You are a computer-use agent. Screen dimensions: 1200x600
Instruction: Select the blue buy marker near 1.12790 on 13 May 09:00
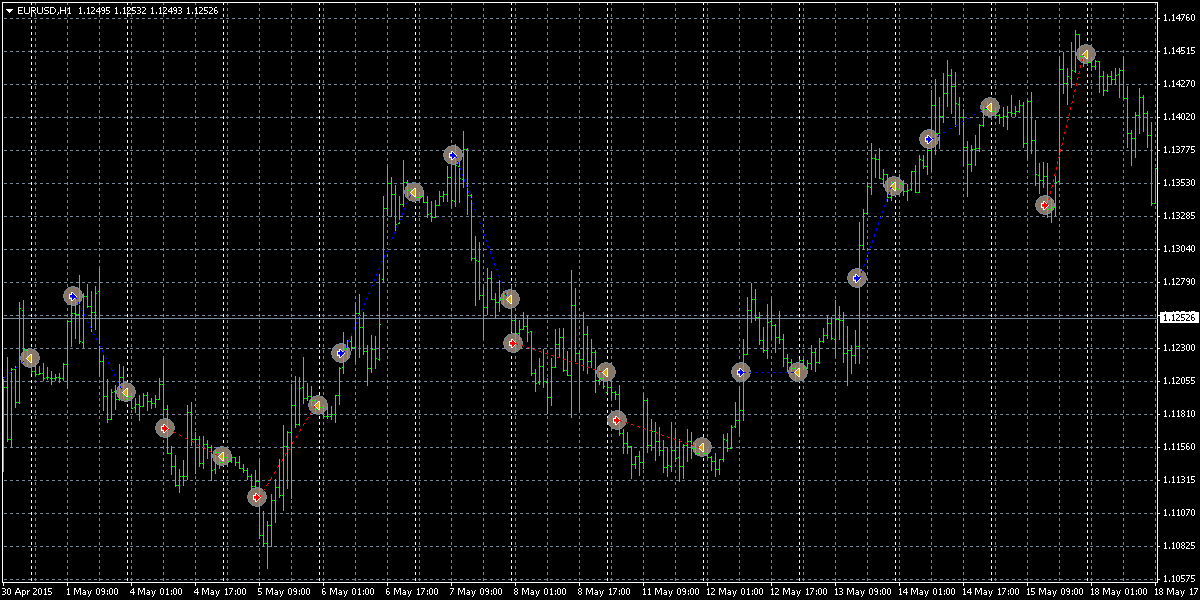(857, 279)
